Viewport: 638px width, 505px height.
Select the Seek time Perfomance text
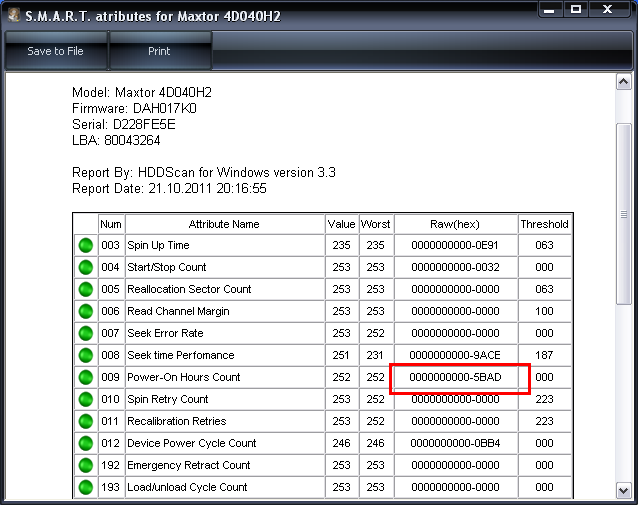[x=181, y=355]
